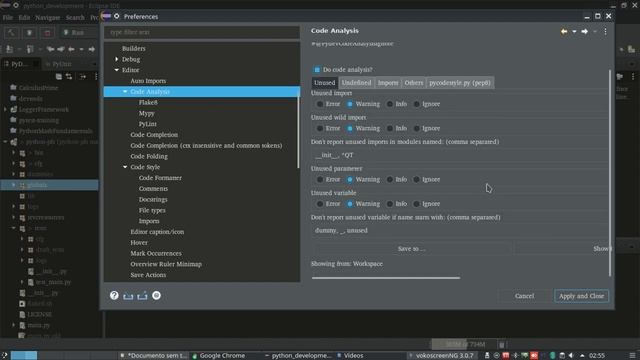Open the system tray up-arrow icon
This screenshot has height=360, width=640.
pos(582,356)
